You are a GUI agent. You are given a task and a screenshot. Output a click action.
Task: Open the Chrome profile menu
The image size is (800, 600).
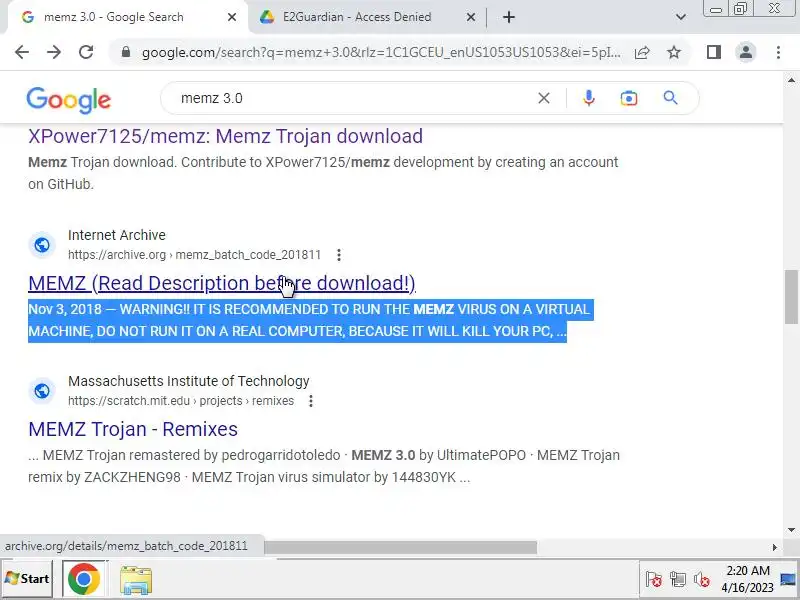tap(746, 52)
